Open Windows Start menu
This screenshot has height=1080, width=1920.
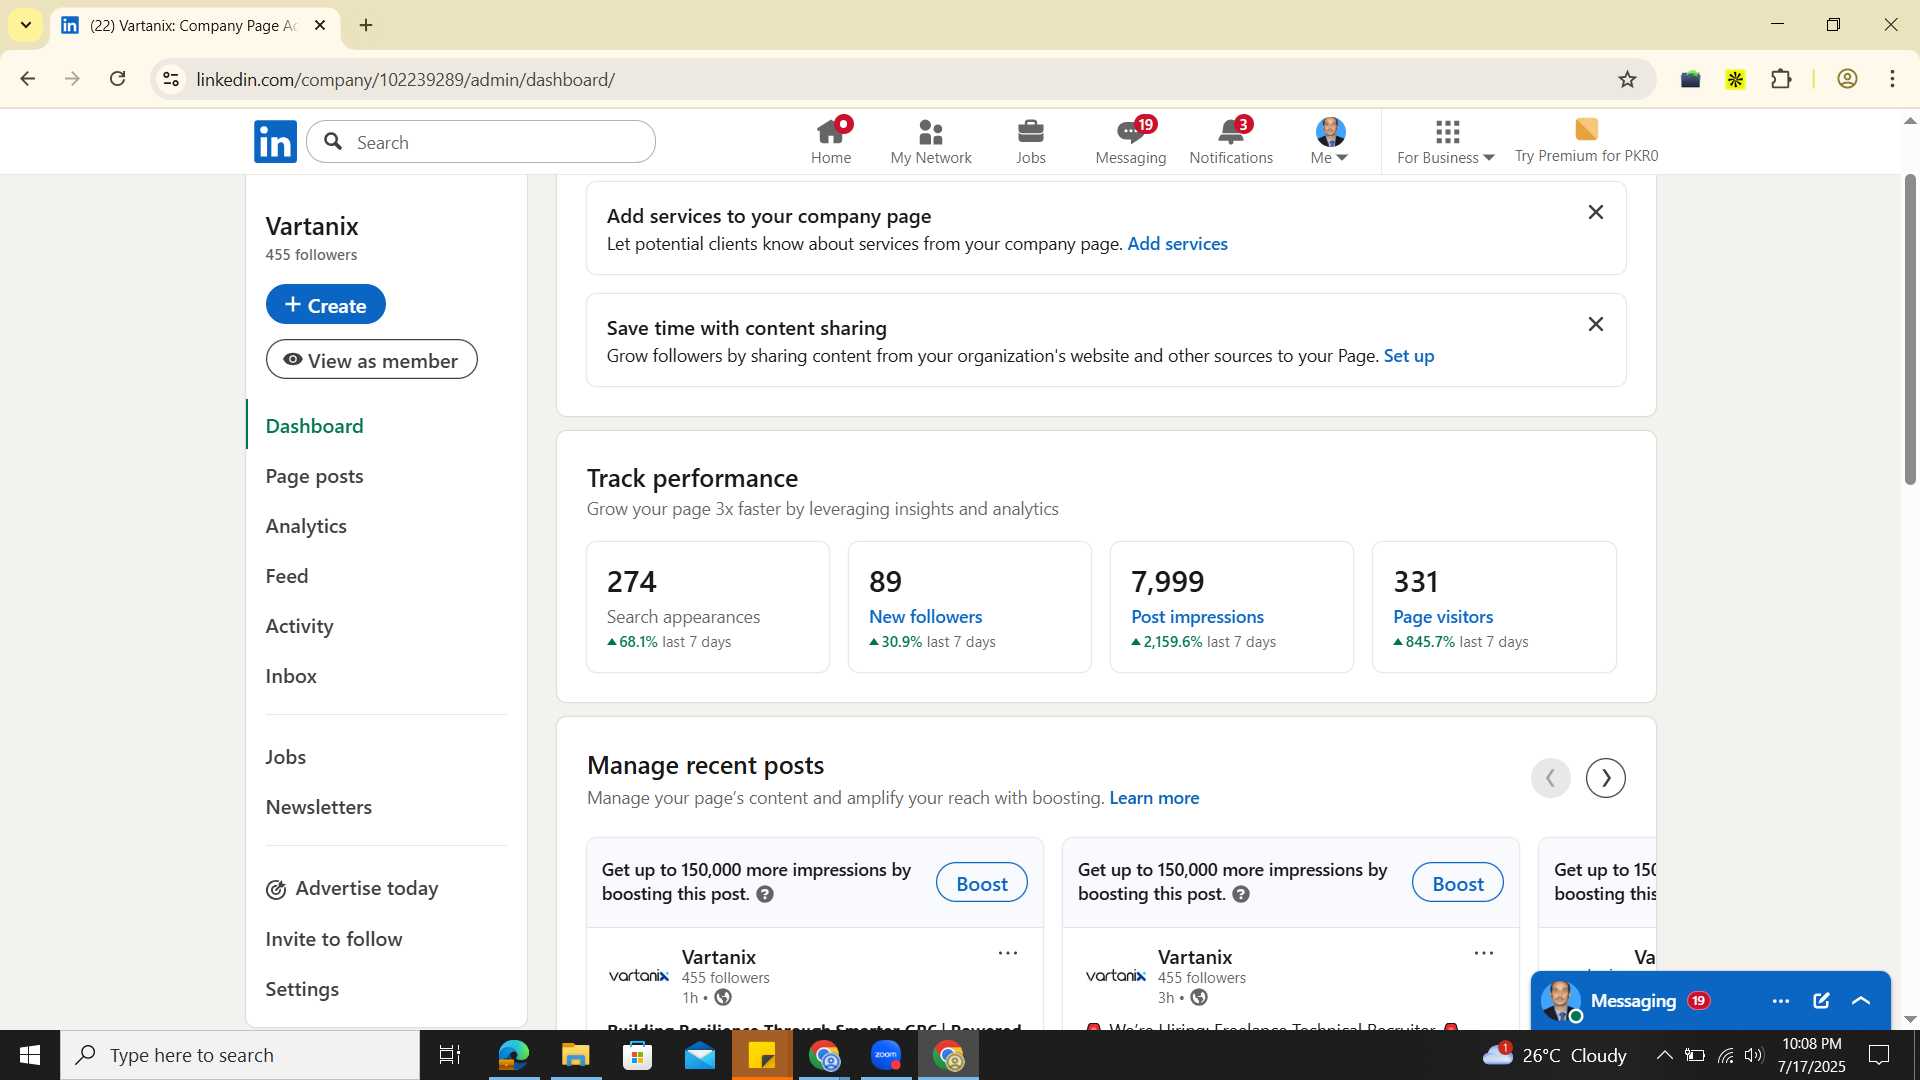(x=29, y=1055)
